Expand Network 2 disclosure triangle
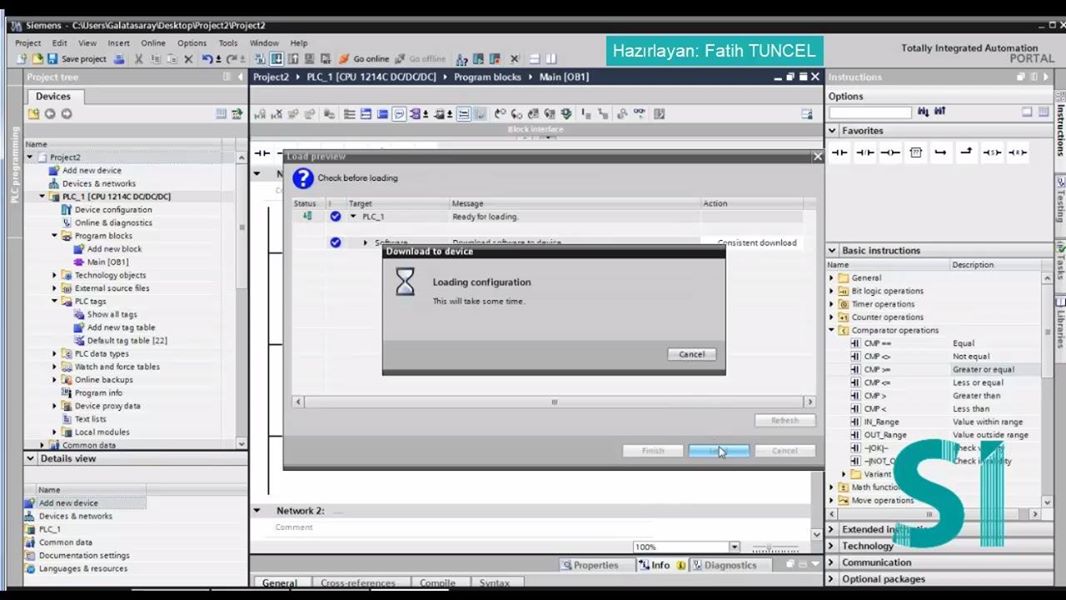This screenshot has height=600, width=1066. (x=257, y=510)
